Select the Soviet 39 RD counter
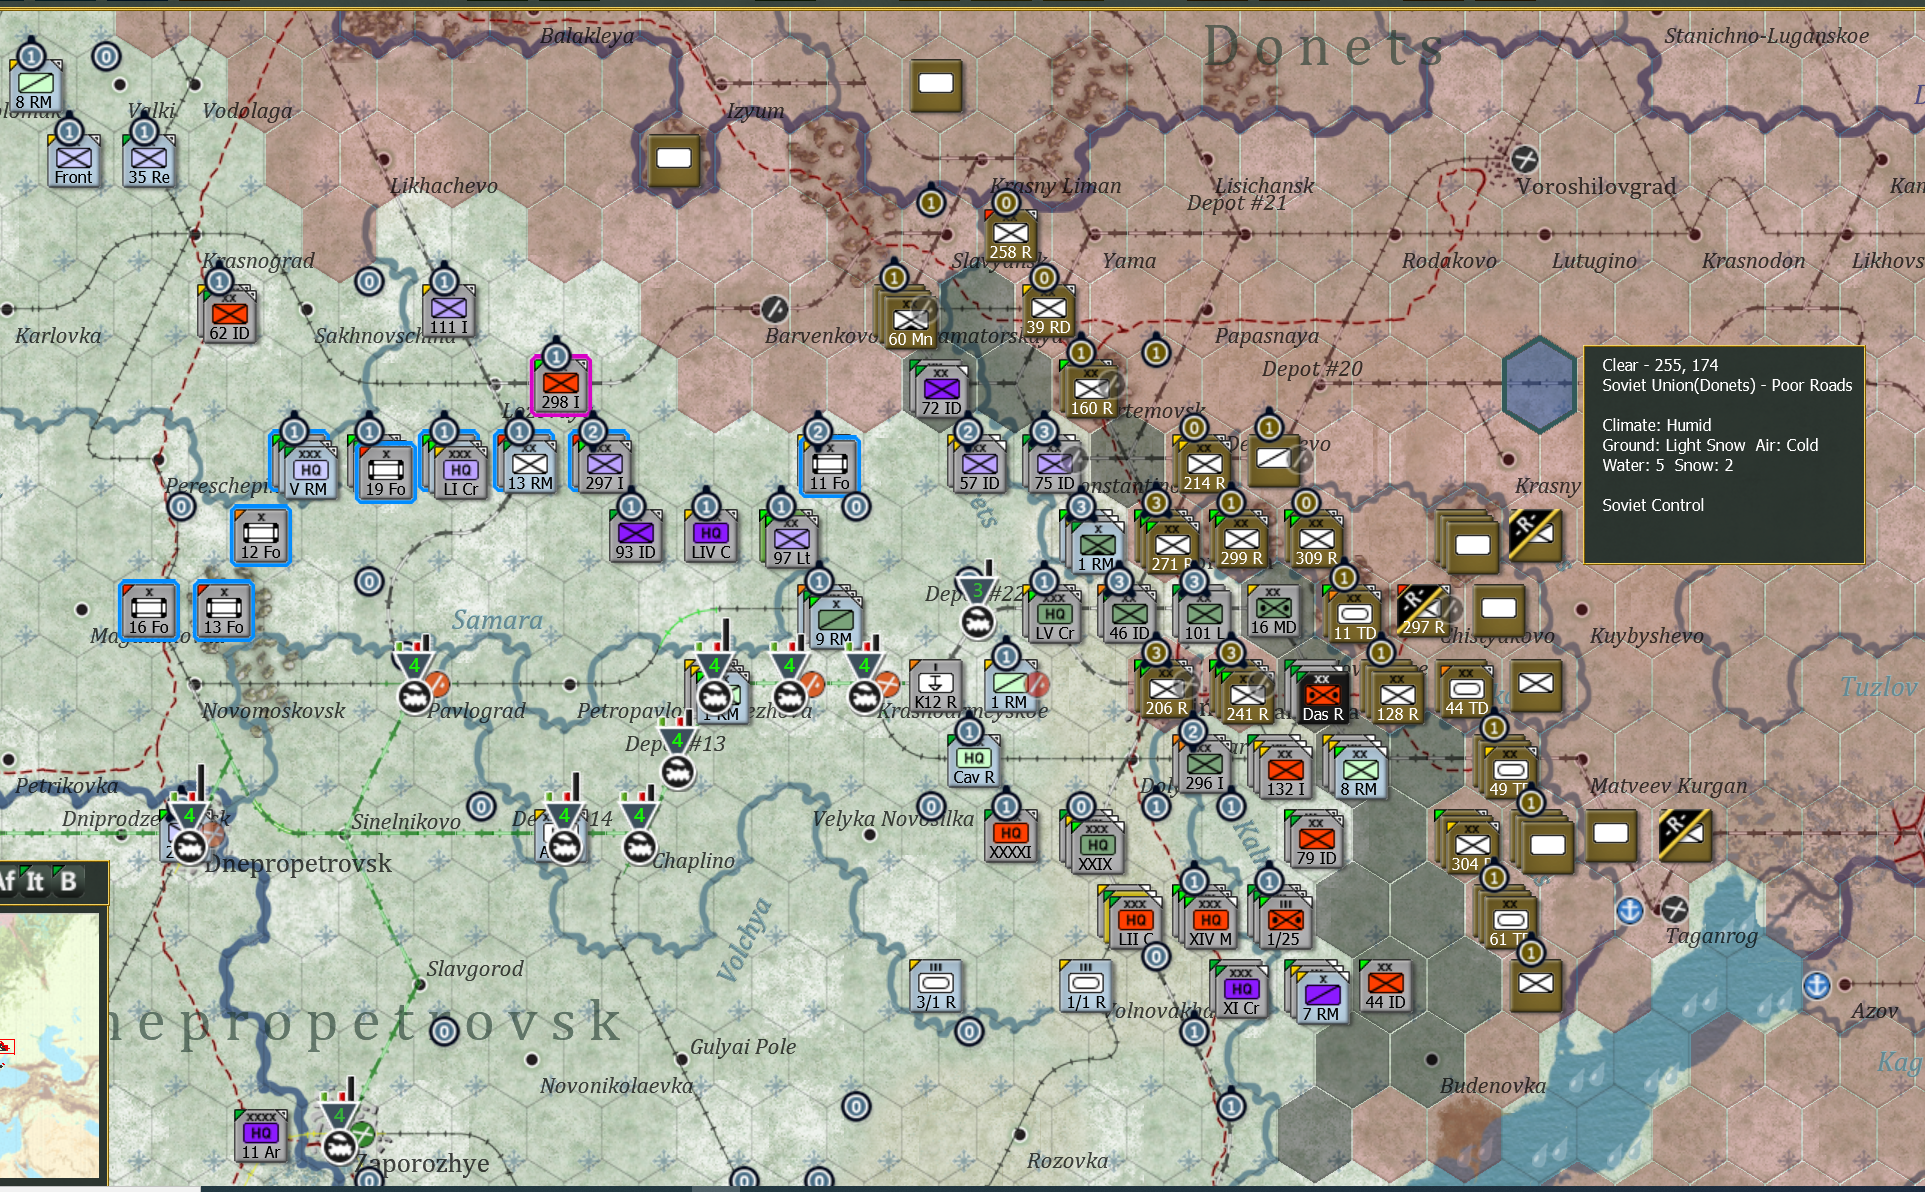 (x=1048, y=311)
